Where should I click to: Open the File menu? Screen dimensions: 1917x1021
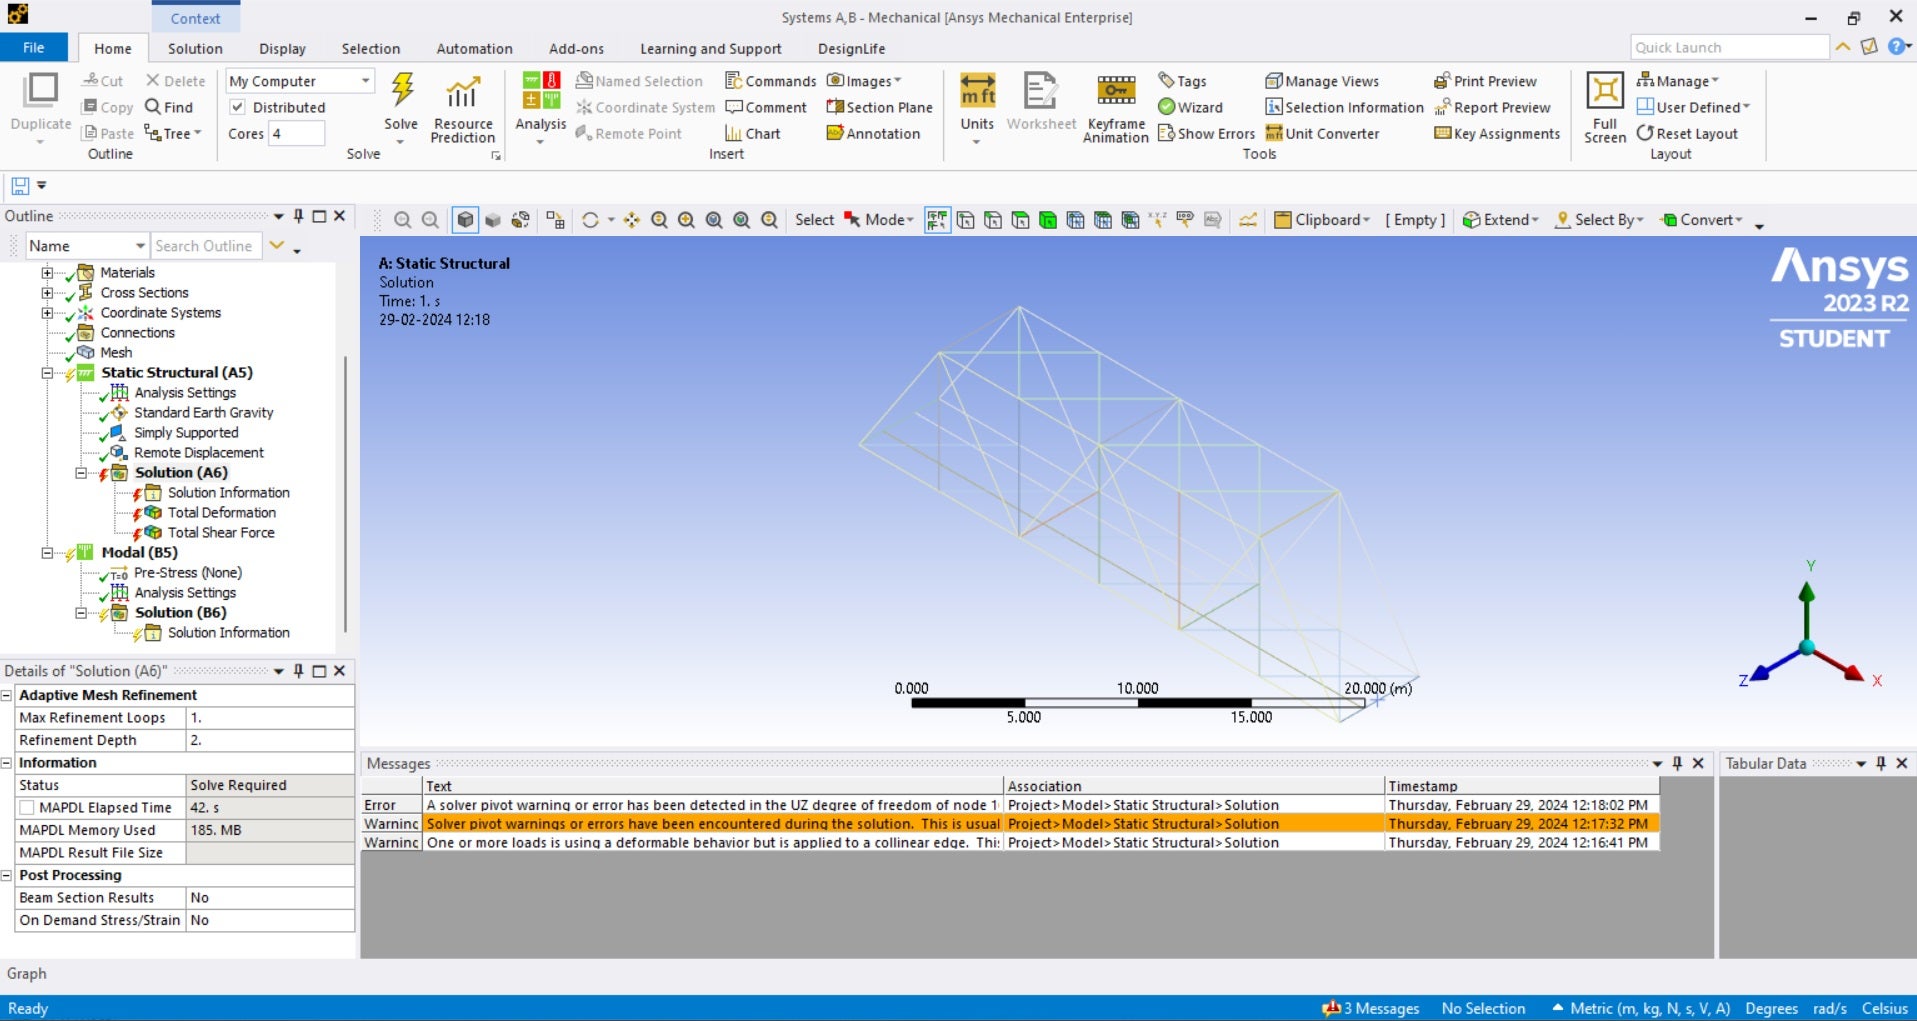[x=34, y=48]
